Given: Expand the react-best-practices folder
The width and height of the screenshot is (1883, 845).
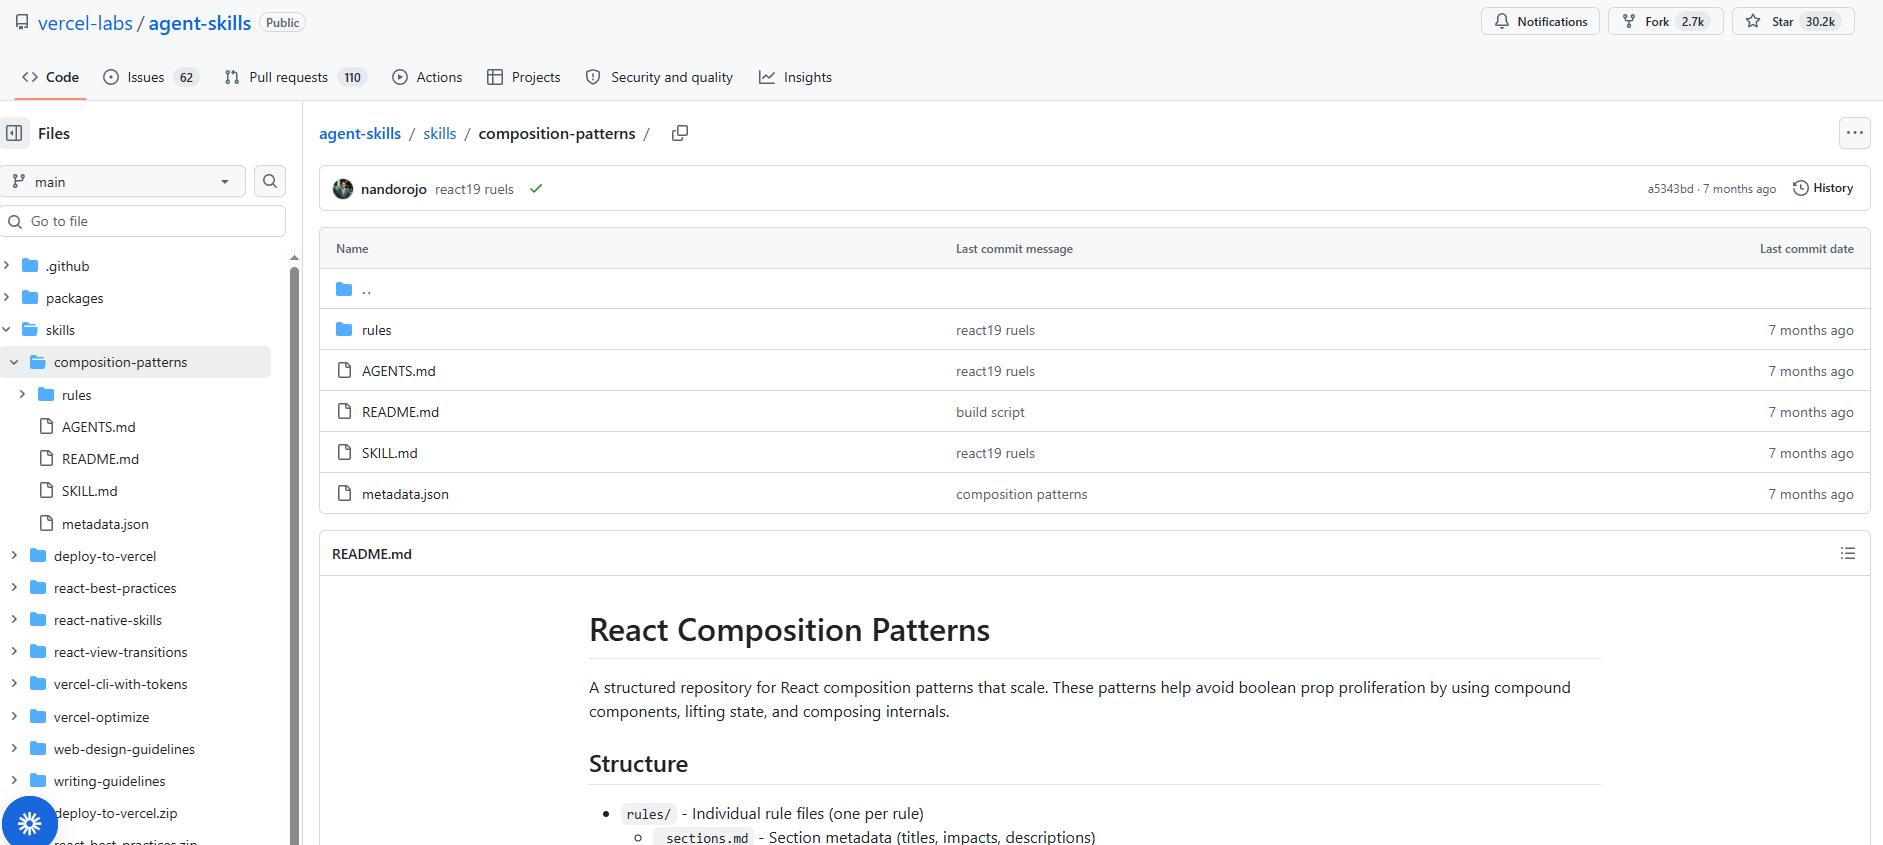Looking at the screenshot, I should pyautogui.click(x=14, y=588).
